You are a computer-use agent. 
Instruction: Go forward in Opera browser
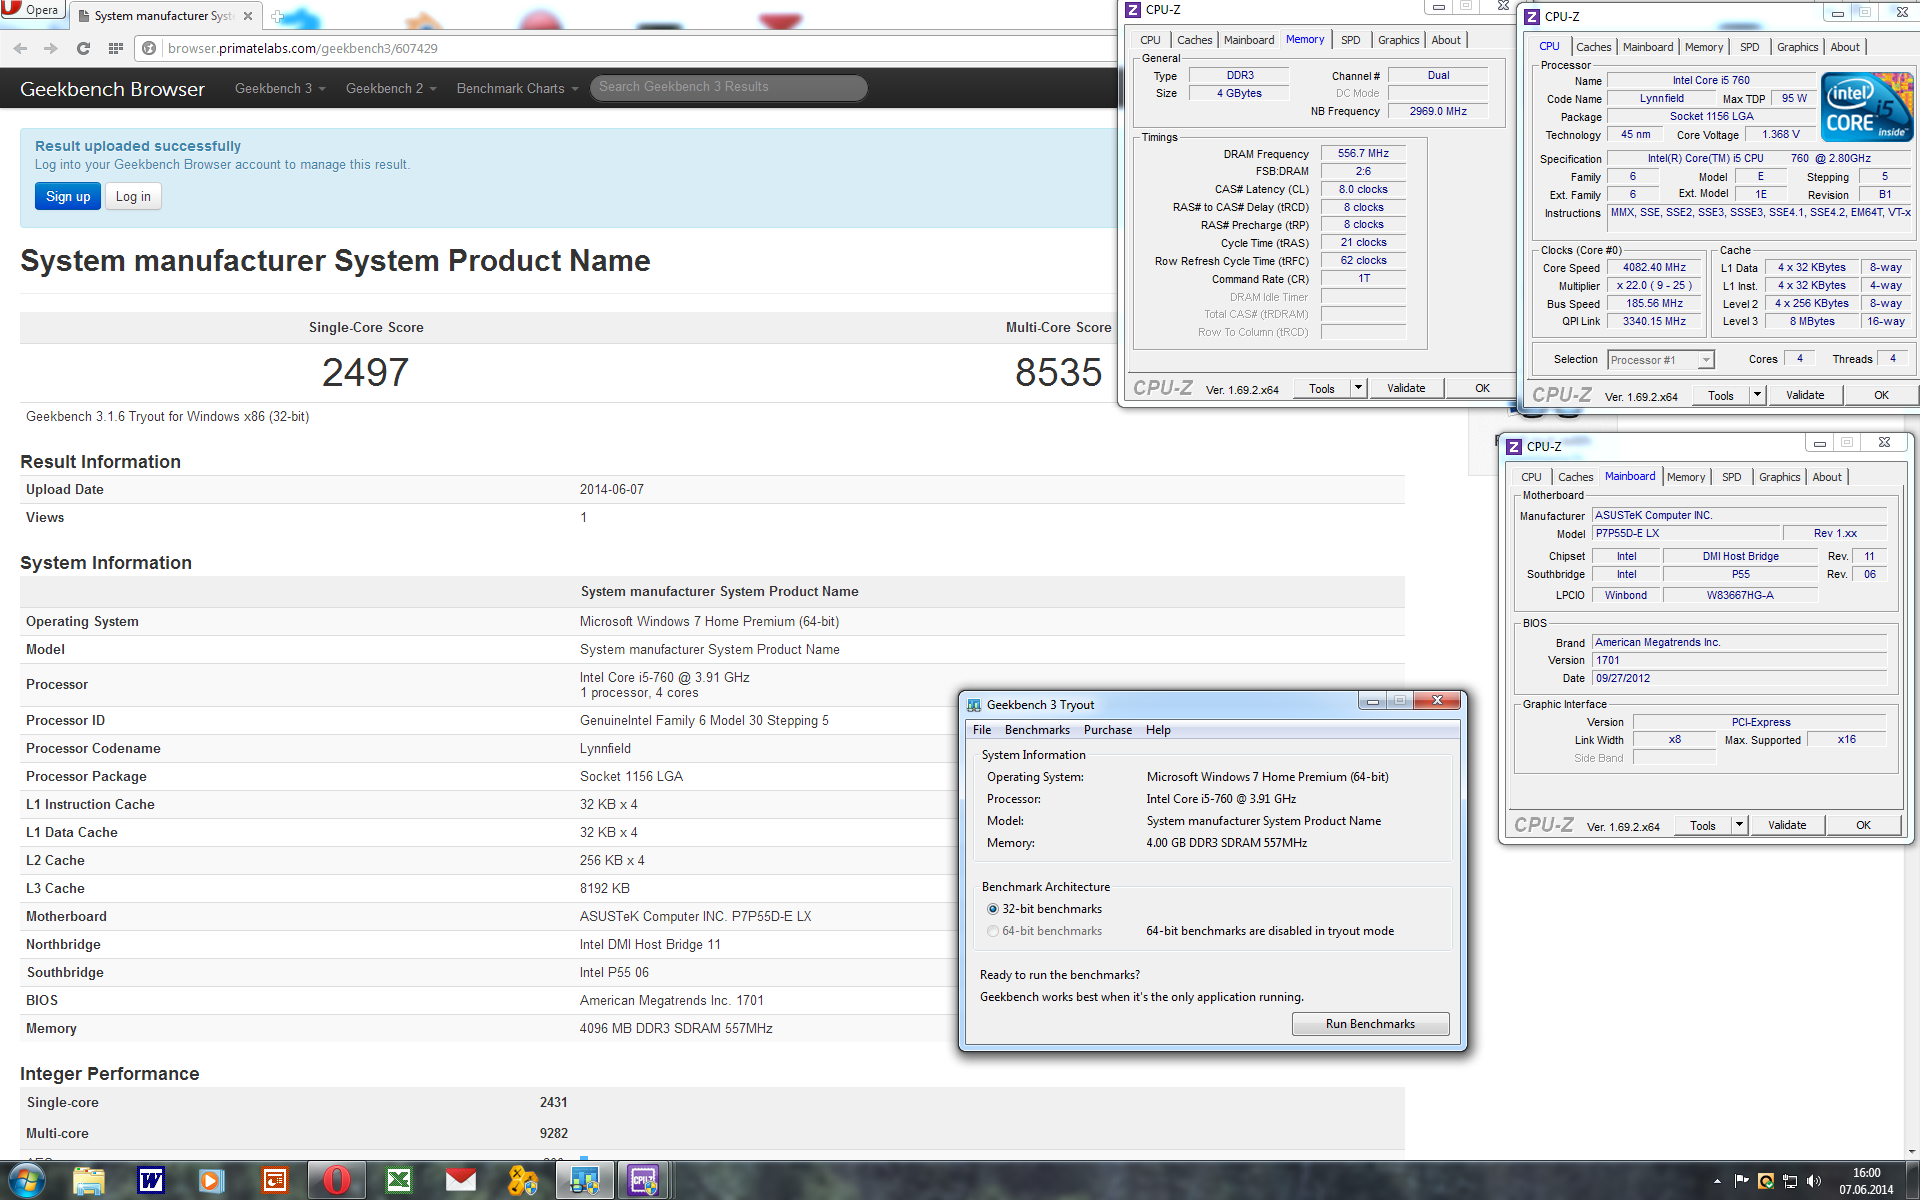[x=51, y=48]
